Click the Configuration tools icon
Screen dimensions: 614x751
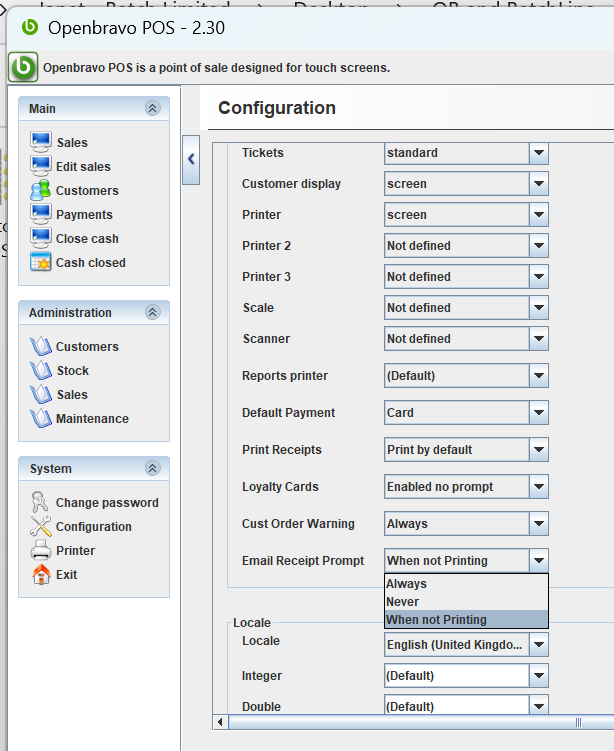tap(41, 526)
